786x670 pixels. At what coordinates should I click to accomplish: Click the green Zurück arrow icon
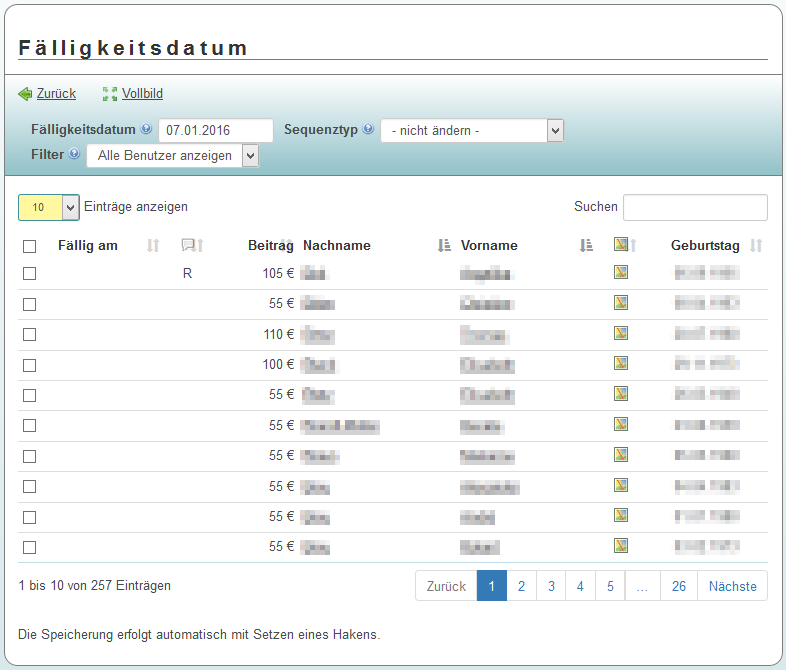coord(25,94)
